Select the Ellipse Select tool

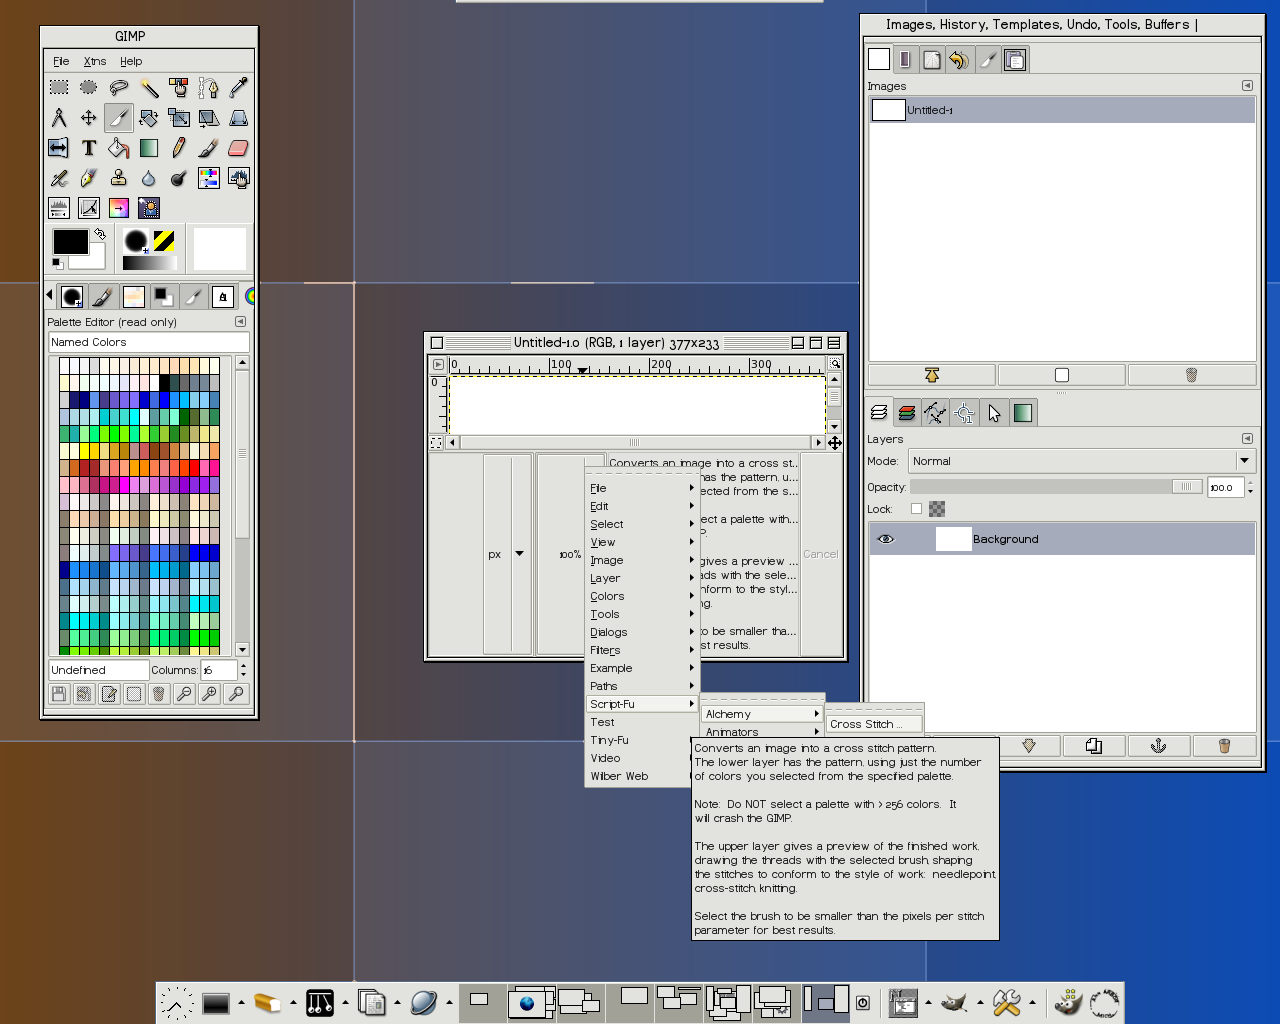point(89,88)
